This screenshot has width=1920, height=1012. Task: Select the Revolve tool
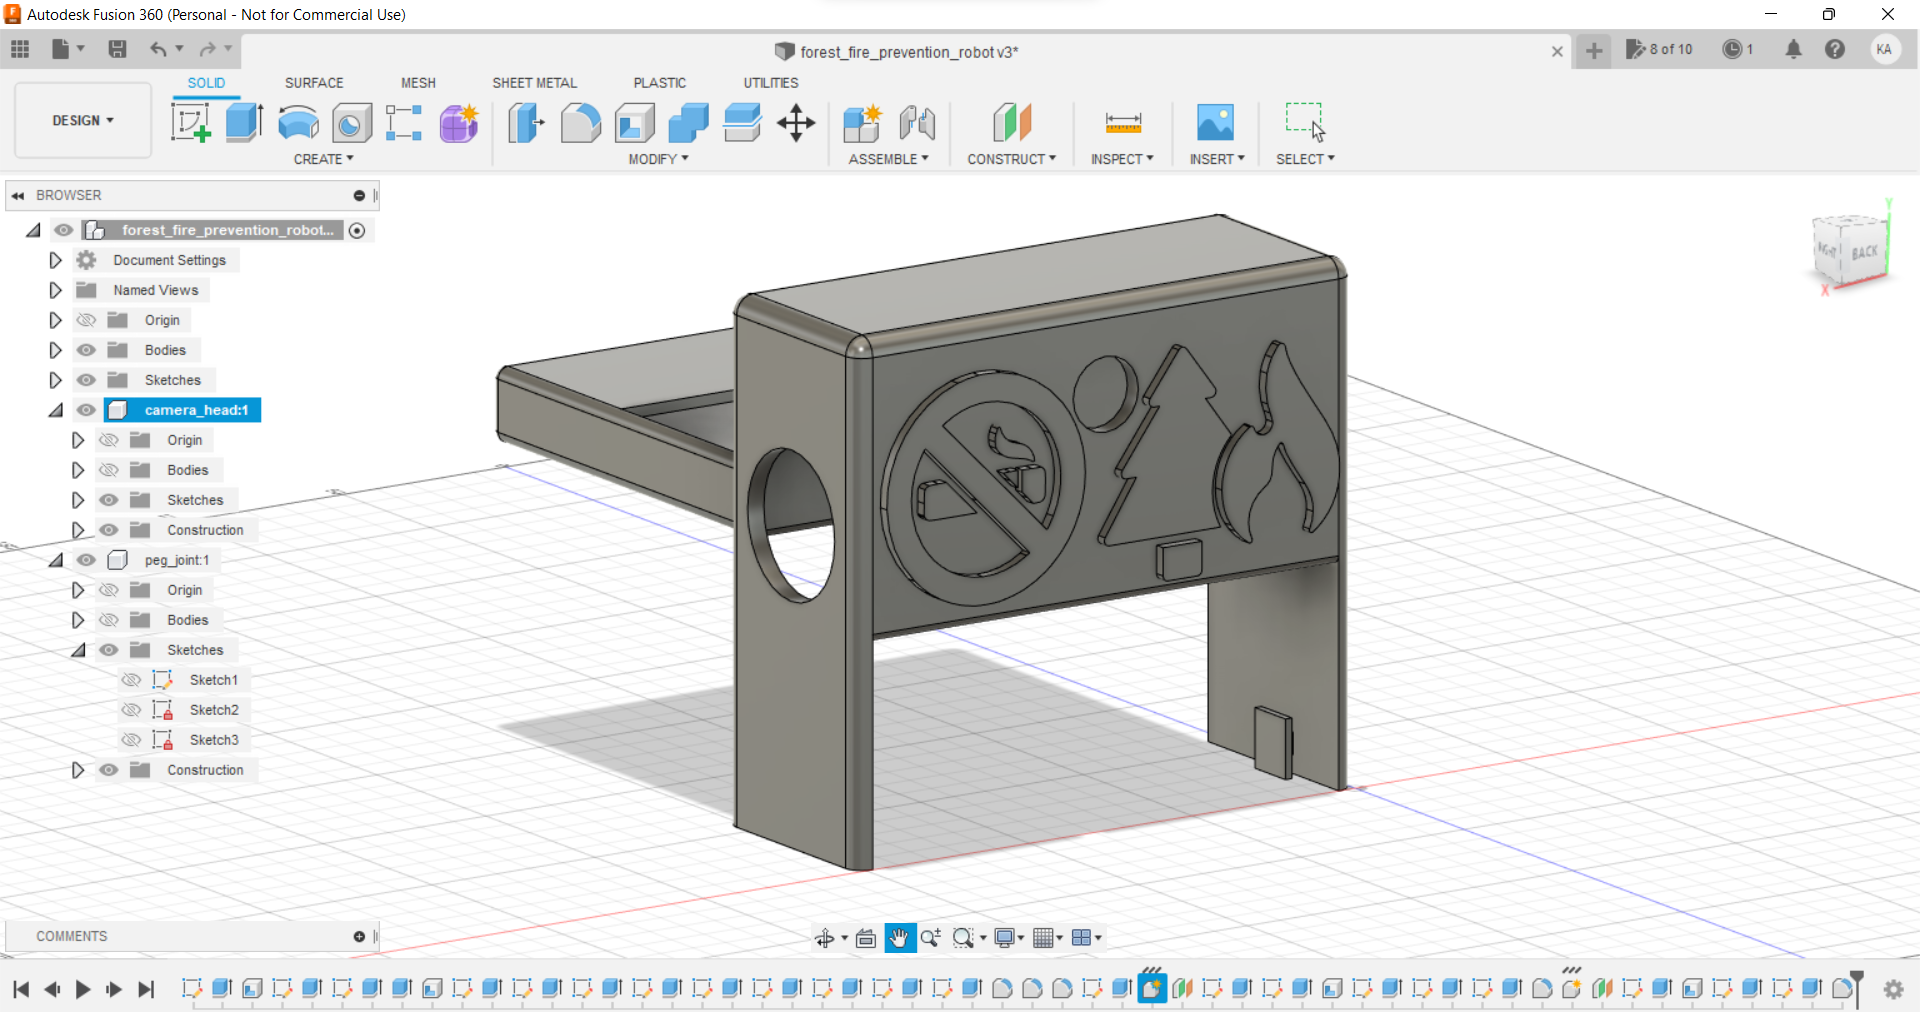point(297,122)
